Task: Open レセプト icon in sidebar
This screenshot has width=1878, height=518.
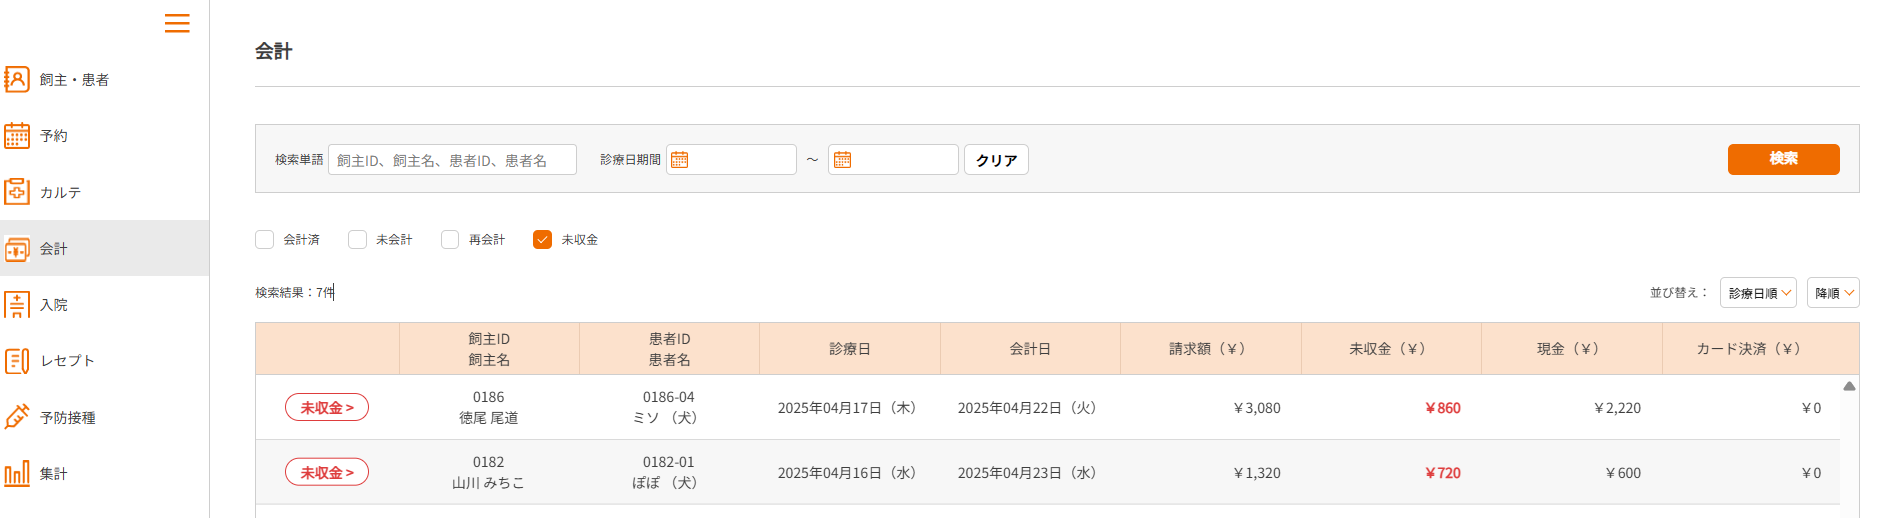Action: (x=17, y=361)
